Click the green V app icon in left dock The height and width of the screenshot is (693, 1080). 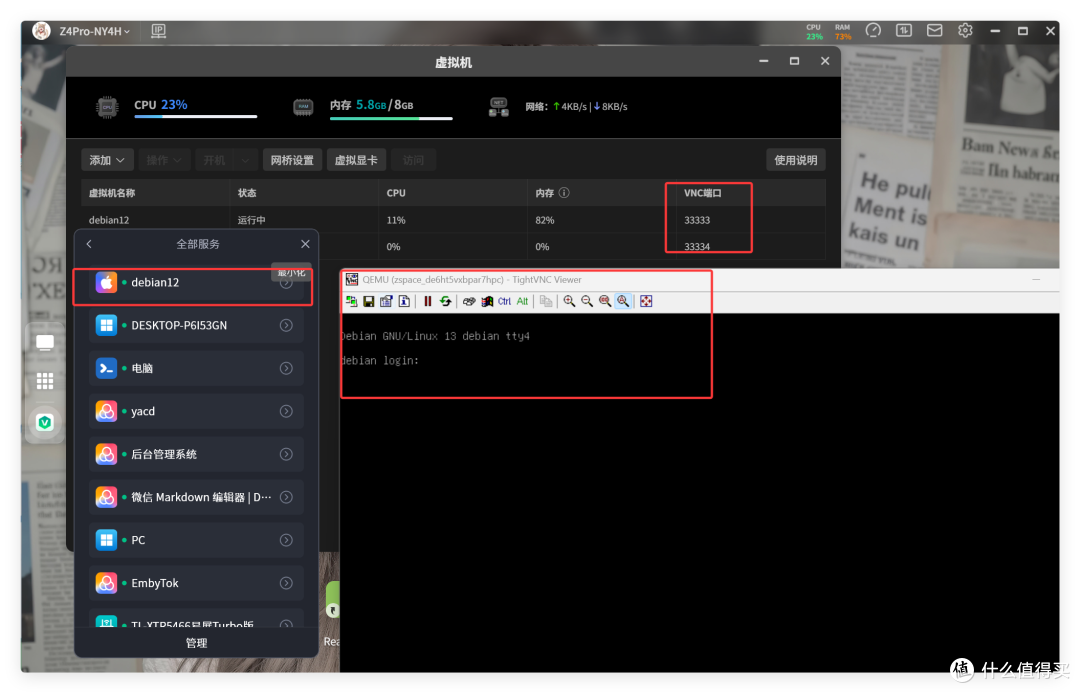45,422
